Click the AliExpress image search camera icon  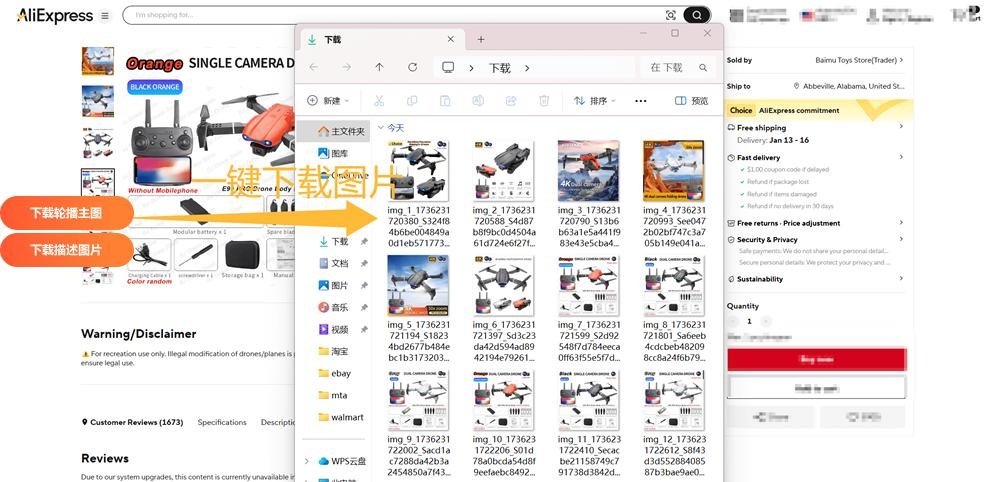click(670, 15)
